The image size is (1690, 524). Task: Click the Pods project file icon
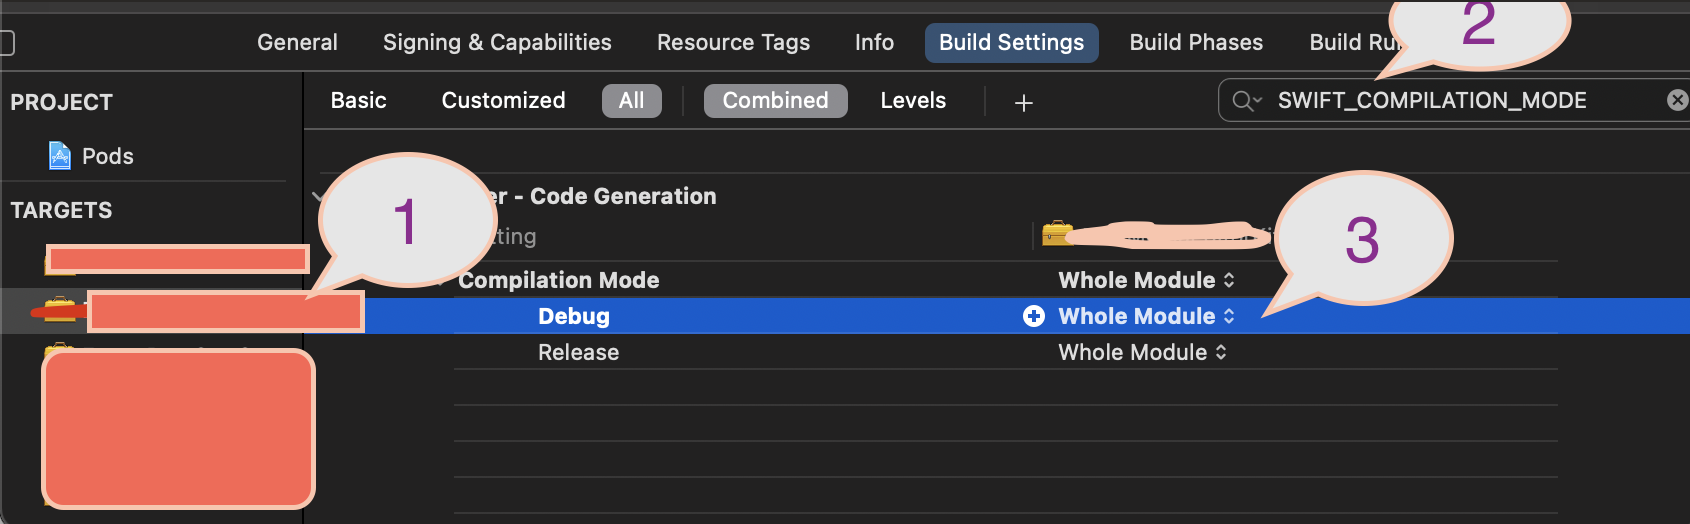(60, 156)
